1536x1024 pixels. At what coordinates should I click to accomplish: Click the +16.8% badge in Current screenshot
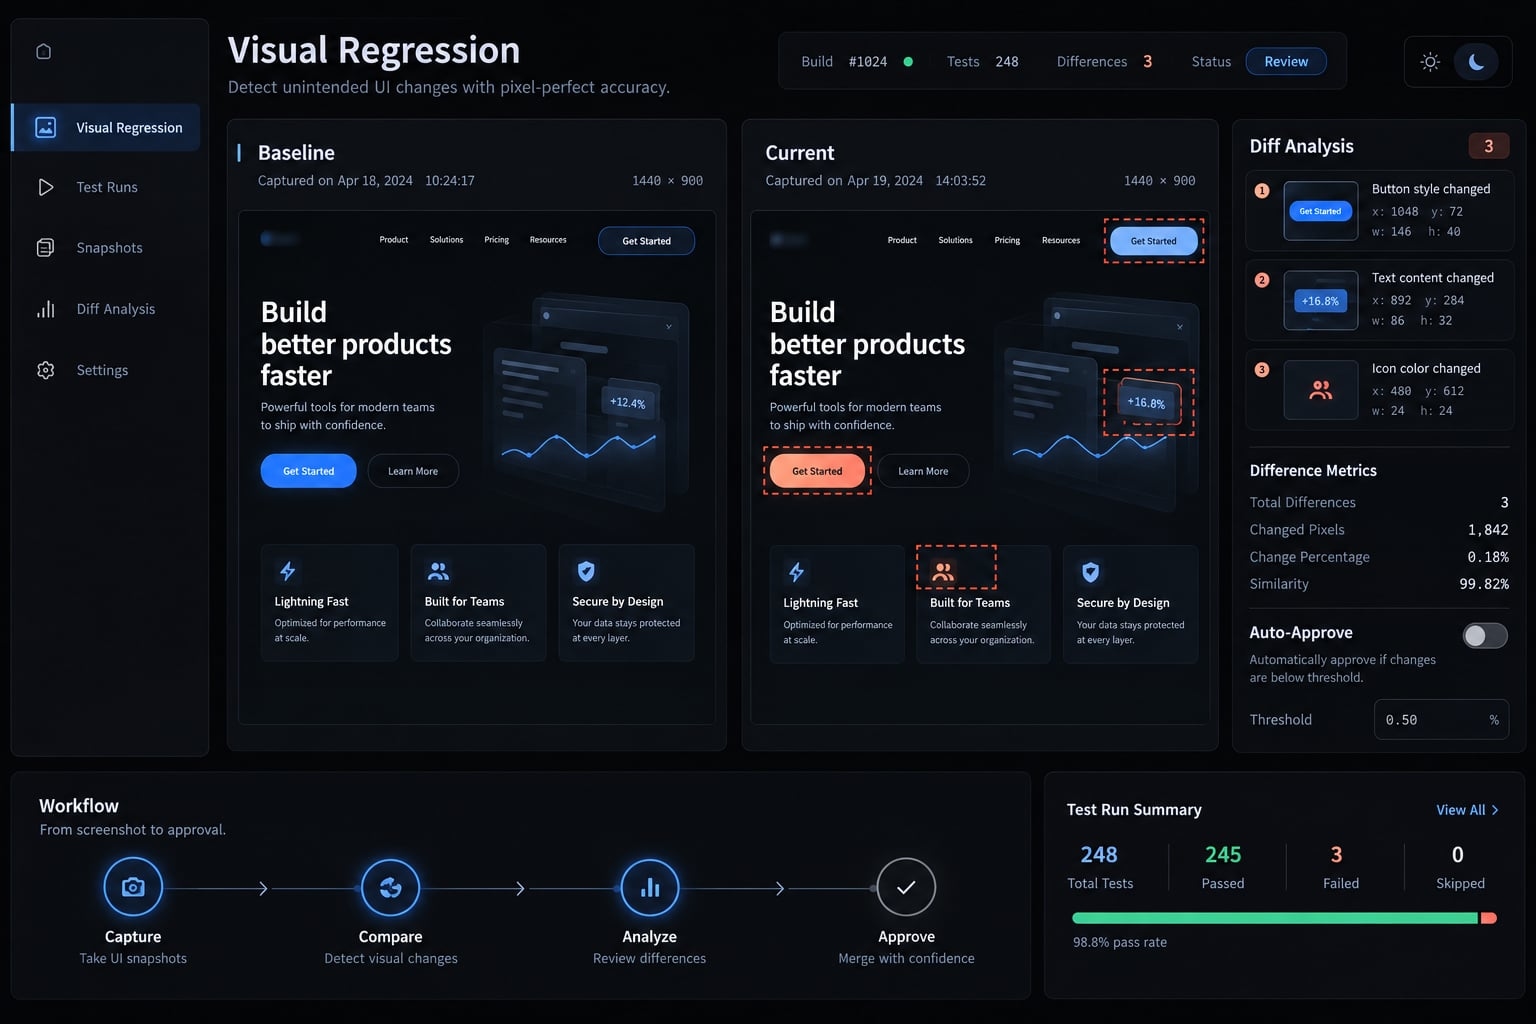[x=1146, y=402]
